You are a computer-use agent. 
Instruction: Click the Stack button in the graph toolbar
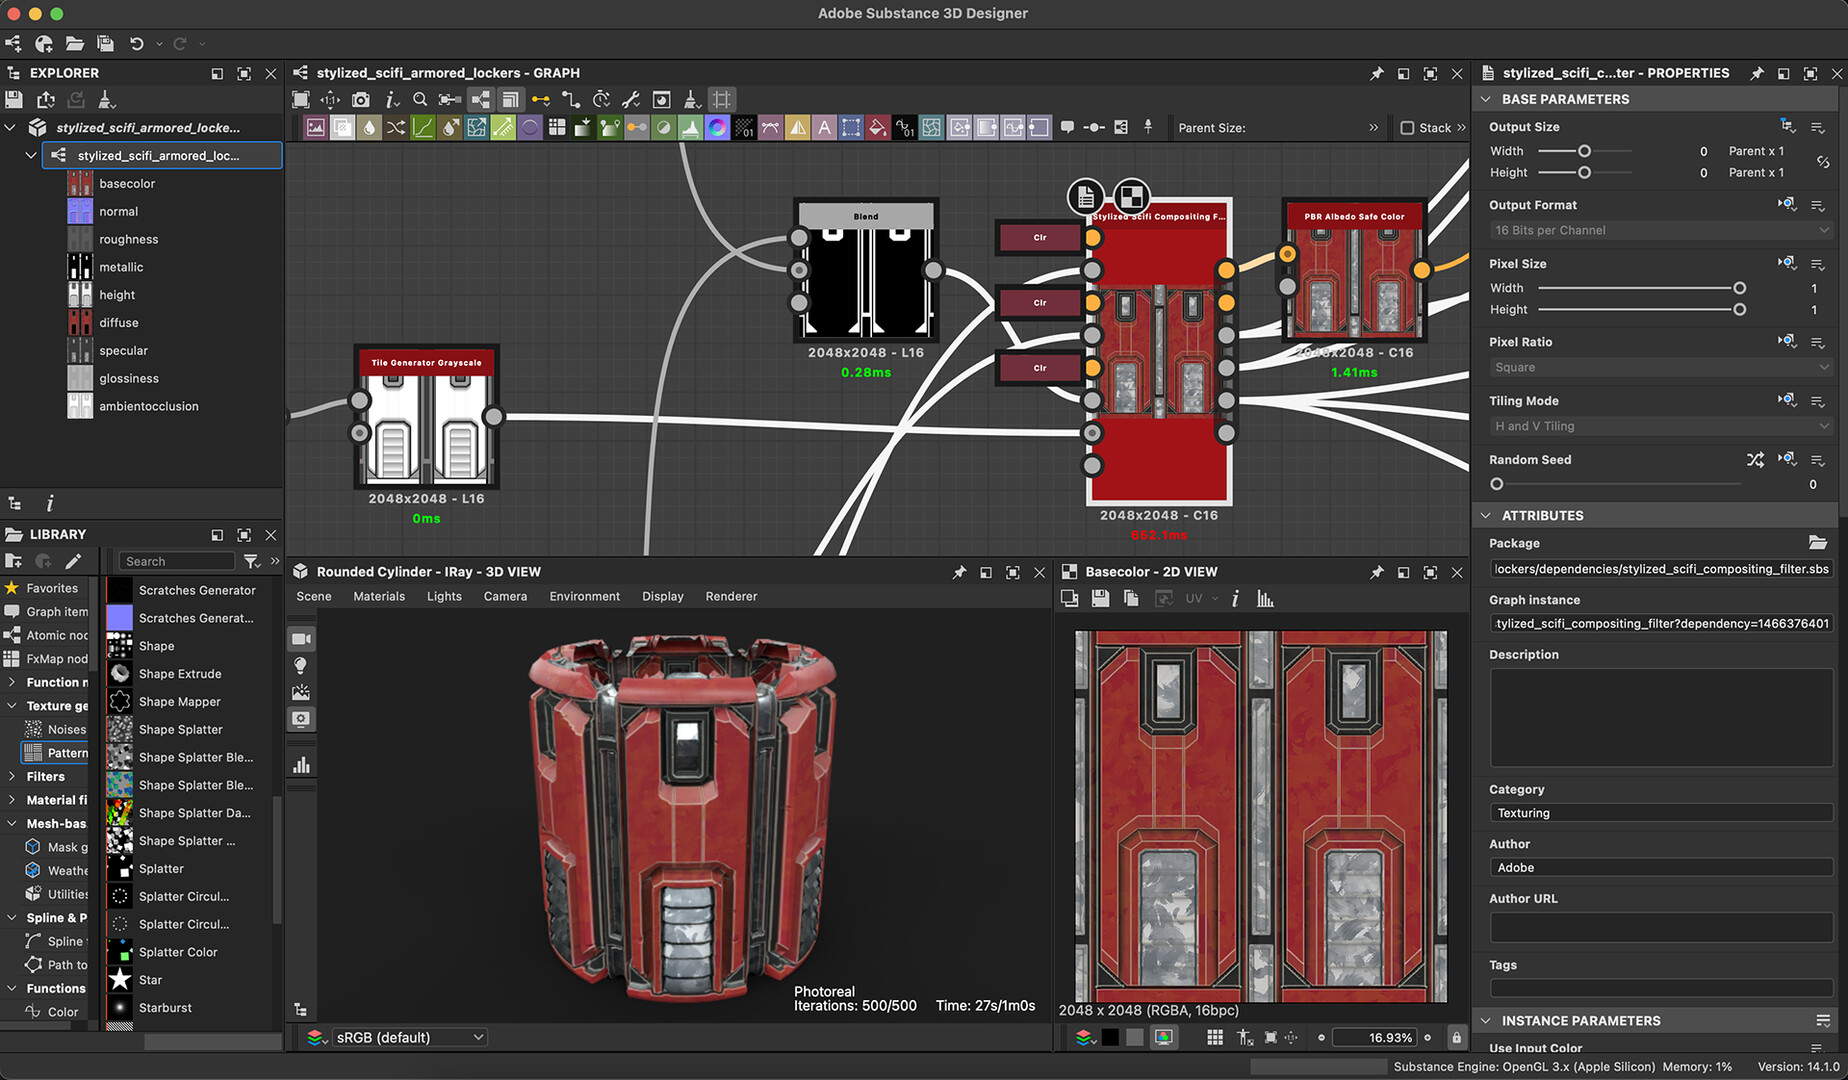tap(1432, 127)
